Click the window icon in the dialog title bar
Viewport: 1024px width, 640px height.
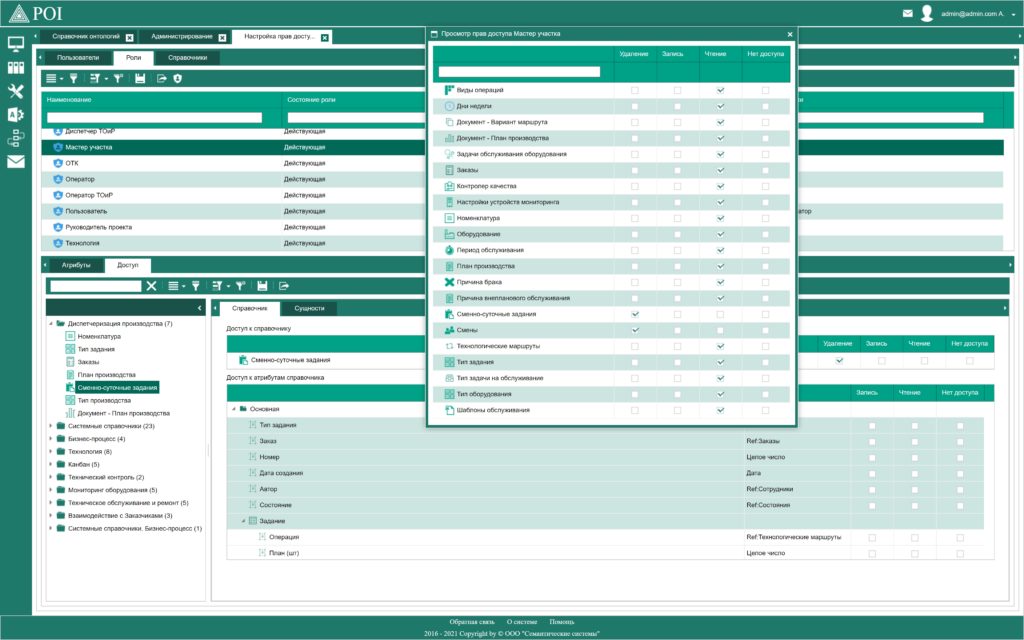[434, 33]
